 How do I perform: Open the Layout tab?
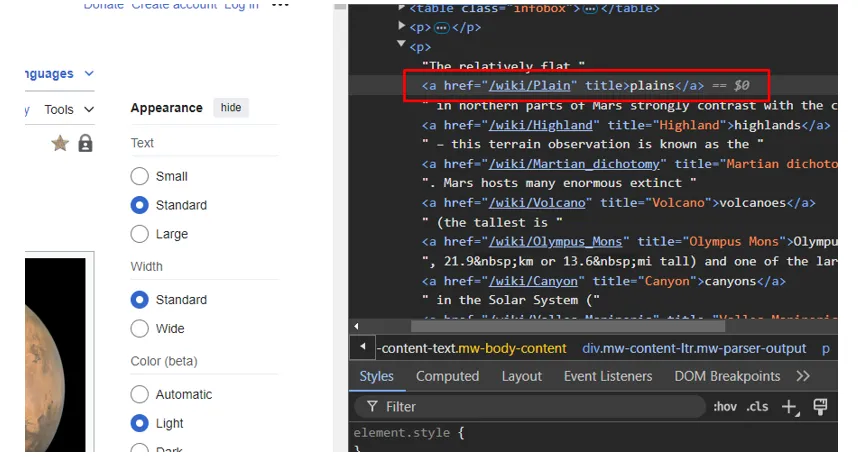pyautogui.click(x=521, y=376)
